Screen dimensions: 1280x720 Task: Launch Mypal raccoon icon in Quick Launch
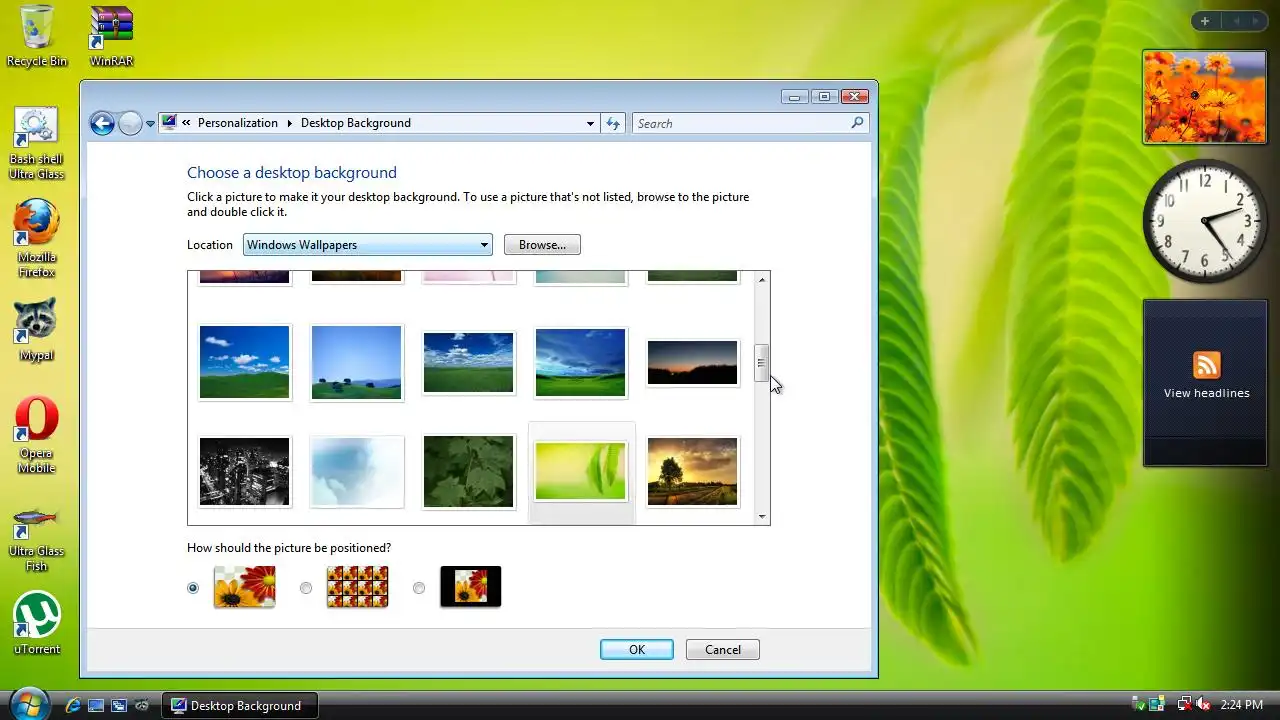pos(142,705)
